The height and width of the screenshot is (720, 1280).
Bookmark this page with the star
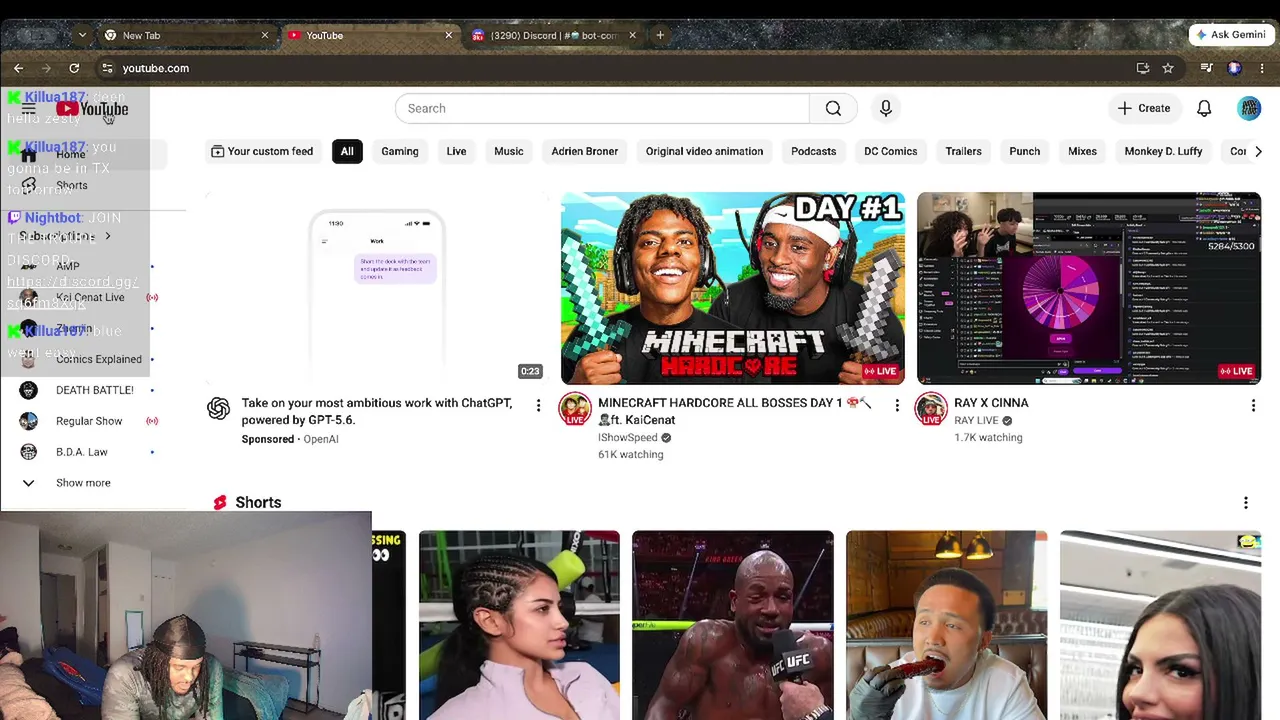pyautogui.click(x=1168, y=68)
